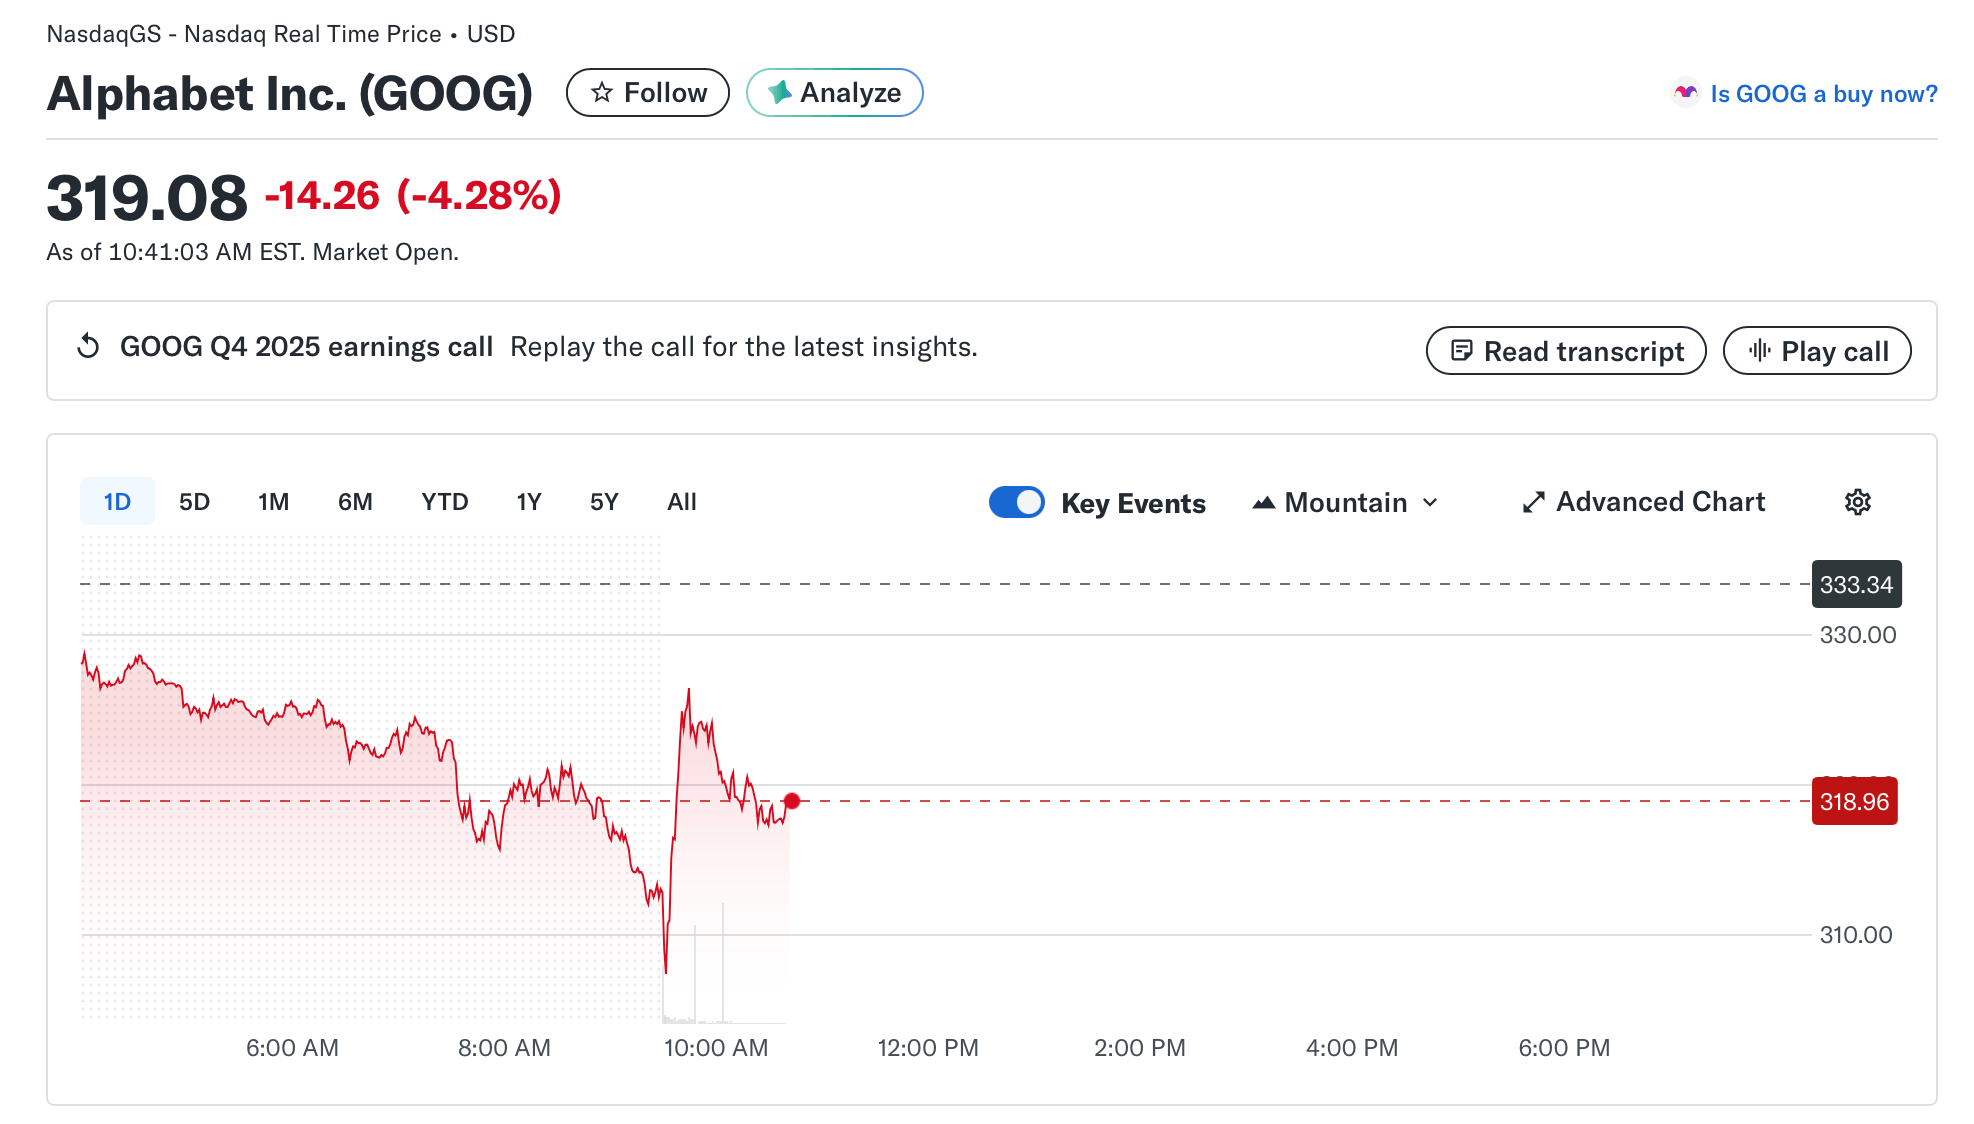This screenshot has height=1124, width=1974.
Task: Select the All time range
Action: coord(682,502)
